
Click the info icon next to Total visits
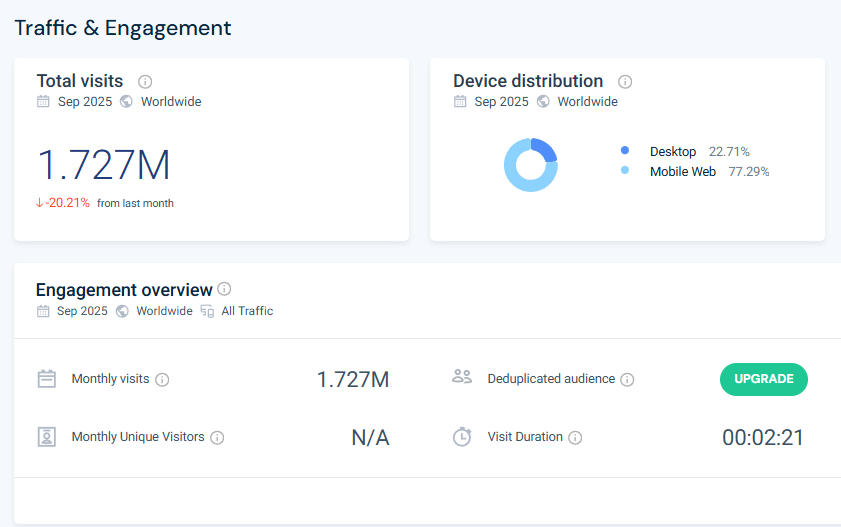(x=145, y=82)
